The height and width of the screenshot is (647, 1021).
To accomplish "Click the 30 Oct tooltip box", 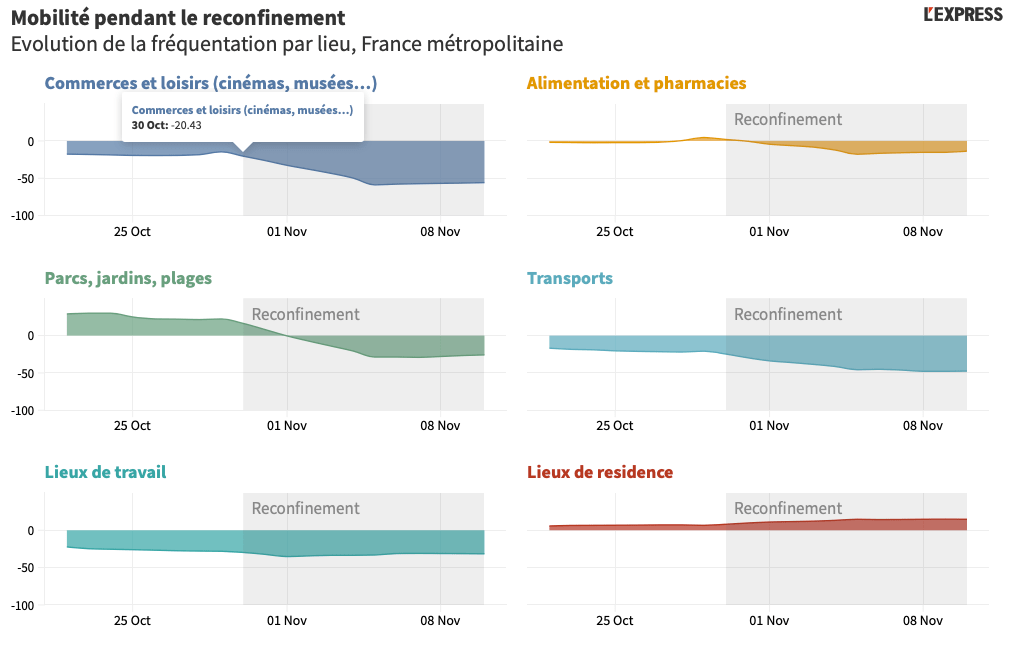I will point(241,117).
